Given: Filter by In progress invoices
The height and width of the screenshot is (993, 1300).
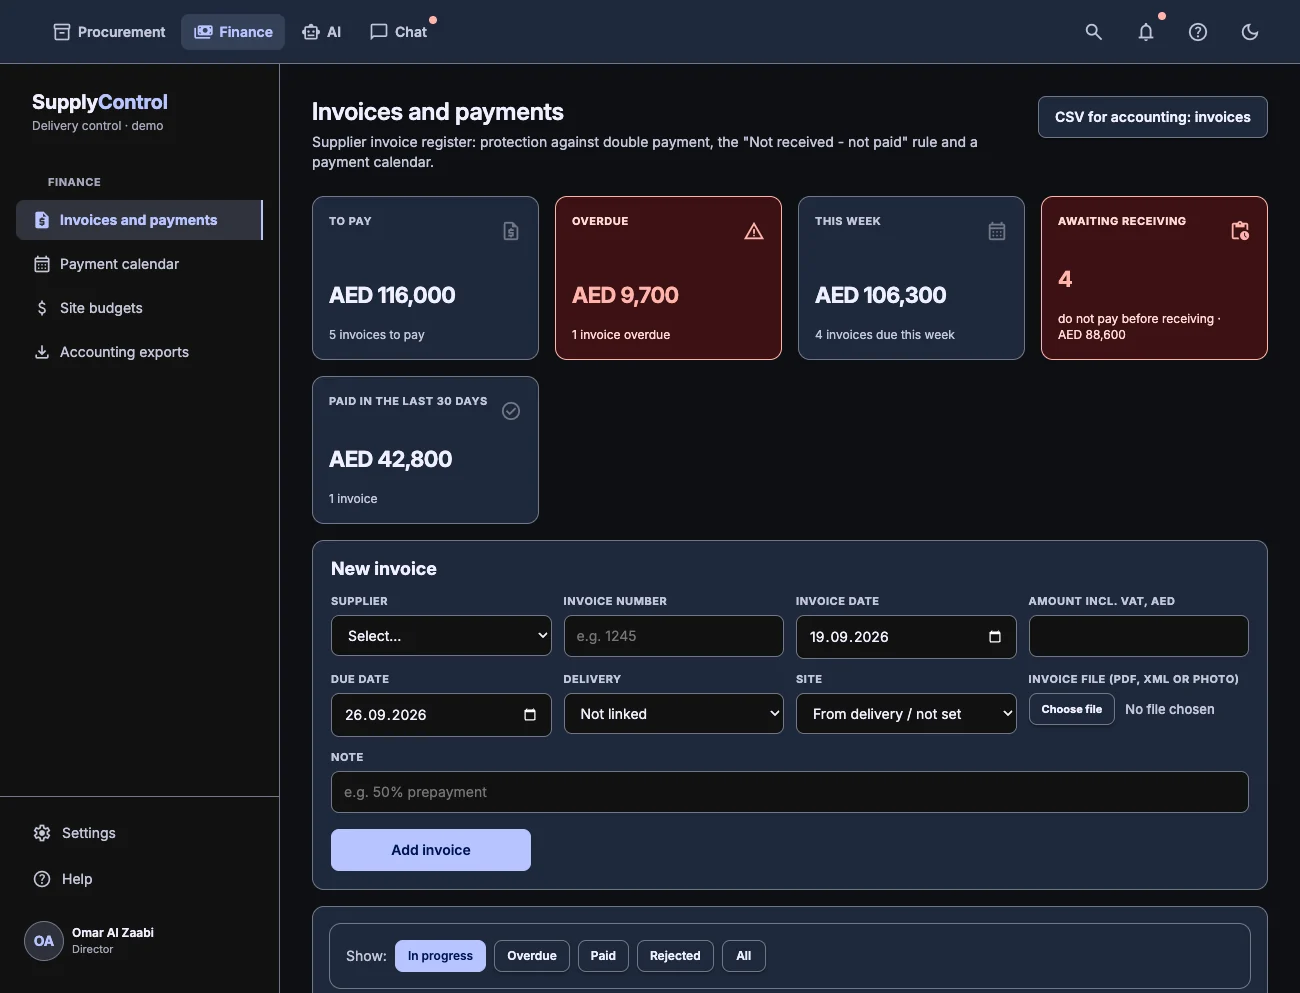Looking at the screenshot, I should point(440,956).
